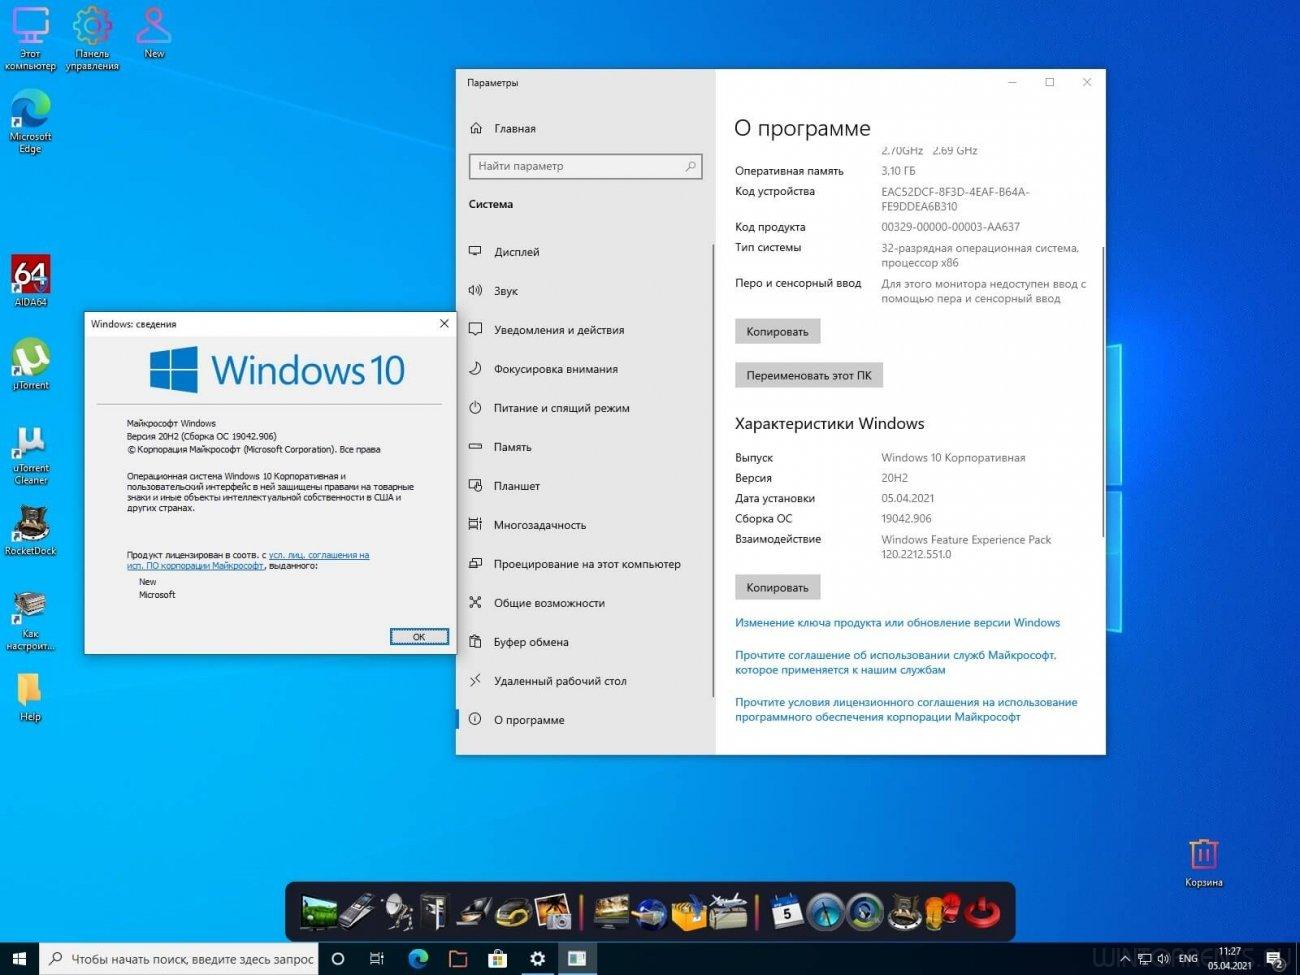Click the monitor icon in RocketDock
This screenshot has height=975, width=1300.
click(x=319, y=912)
